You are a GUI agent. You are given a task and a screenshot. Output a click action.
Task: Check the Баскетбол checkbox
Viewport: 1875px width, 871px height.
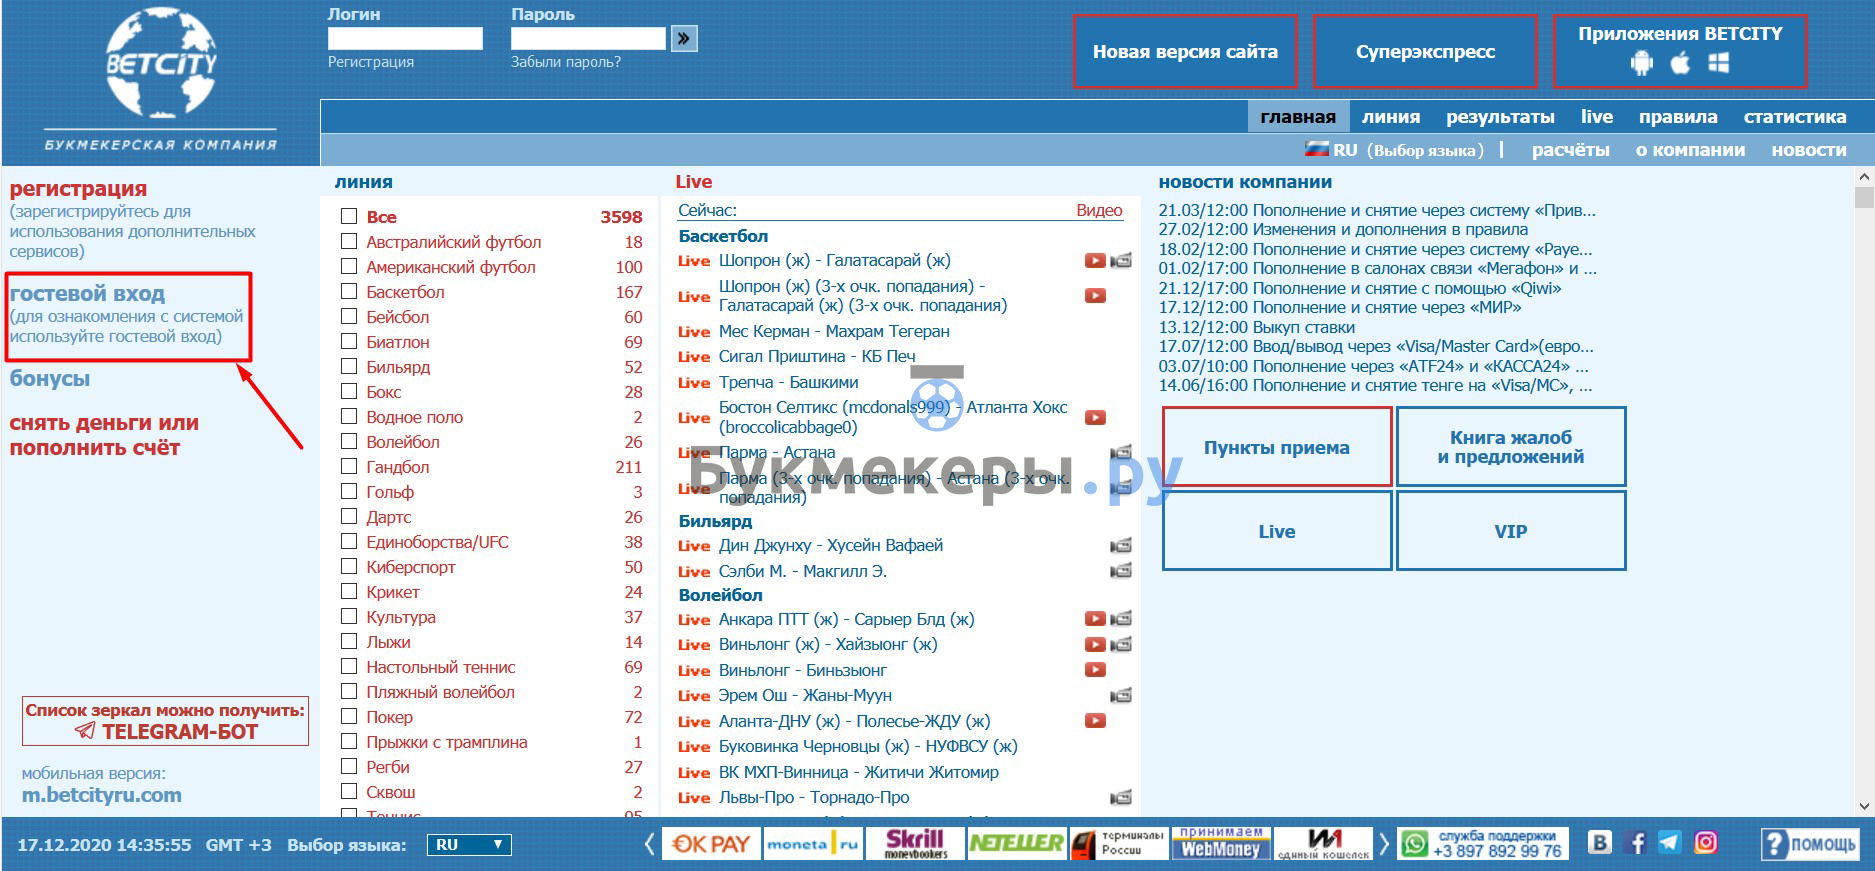(349, 292)
